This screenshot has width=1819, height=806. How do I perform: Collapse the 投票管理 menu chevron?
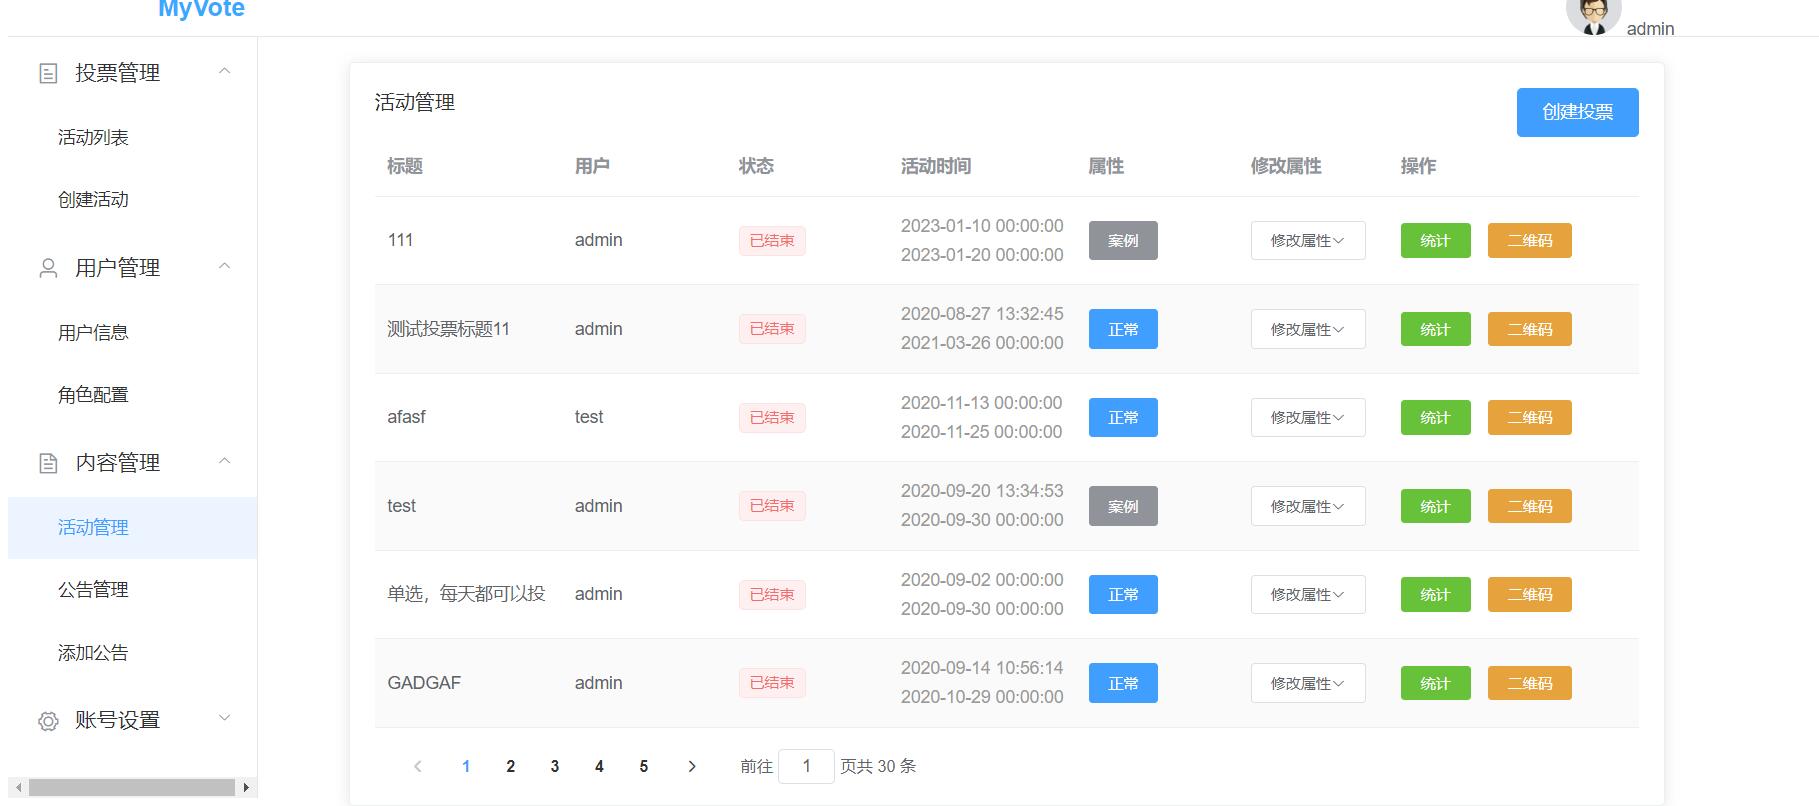tap(225, 71)
